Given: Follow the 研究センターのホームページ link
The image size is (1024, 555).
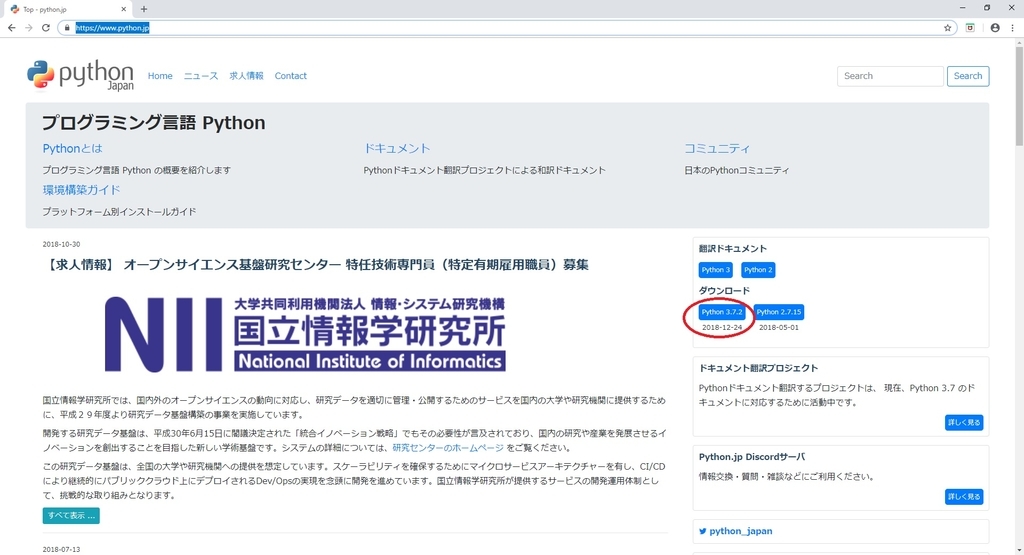Looking at the screenshot, I should [448, 448].
